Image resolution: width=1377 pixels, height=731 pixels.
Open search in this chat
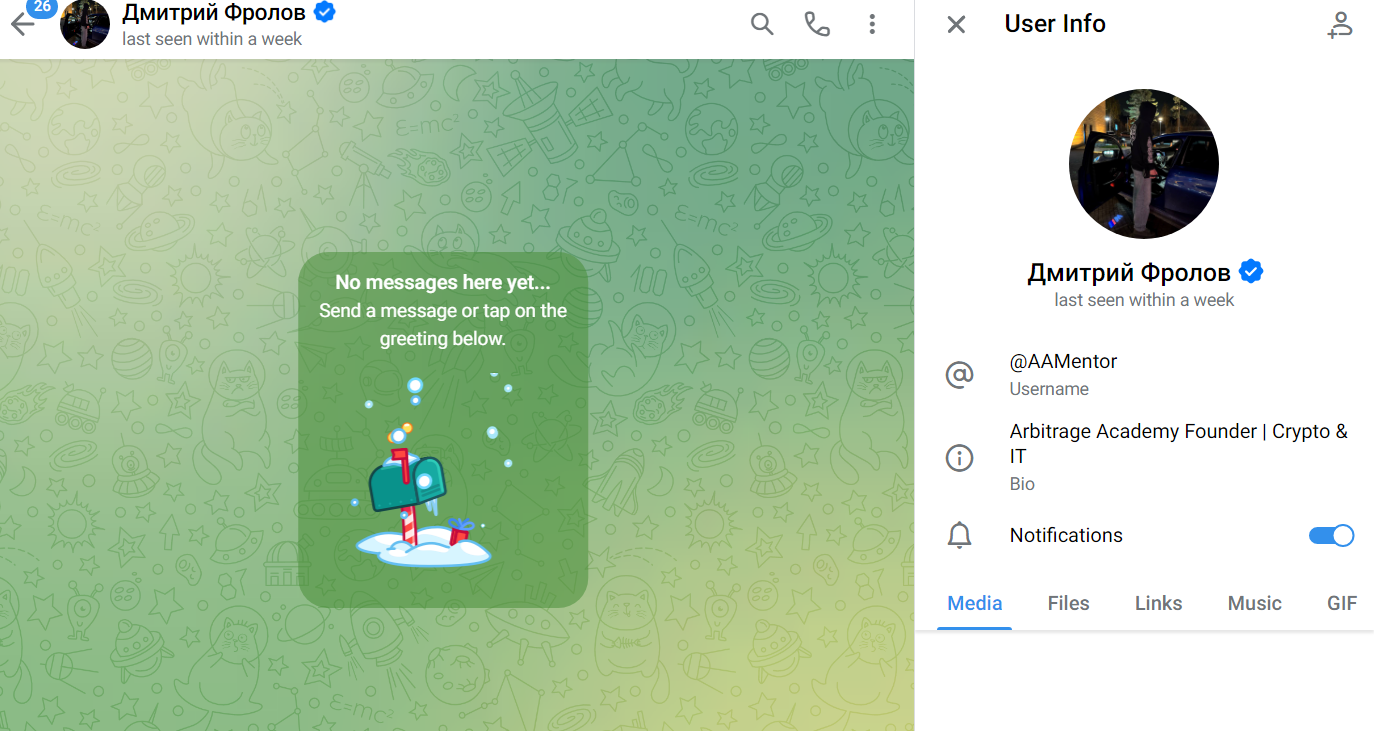(762, 24)
